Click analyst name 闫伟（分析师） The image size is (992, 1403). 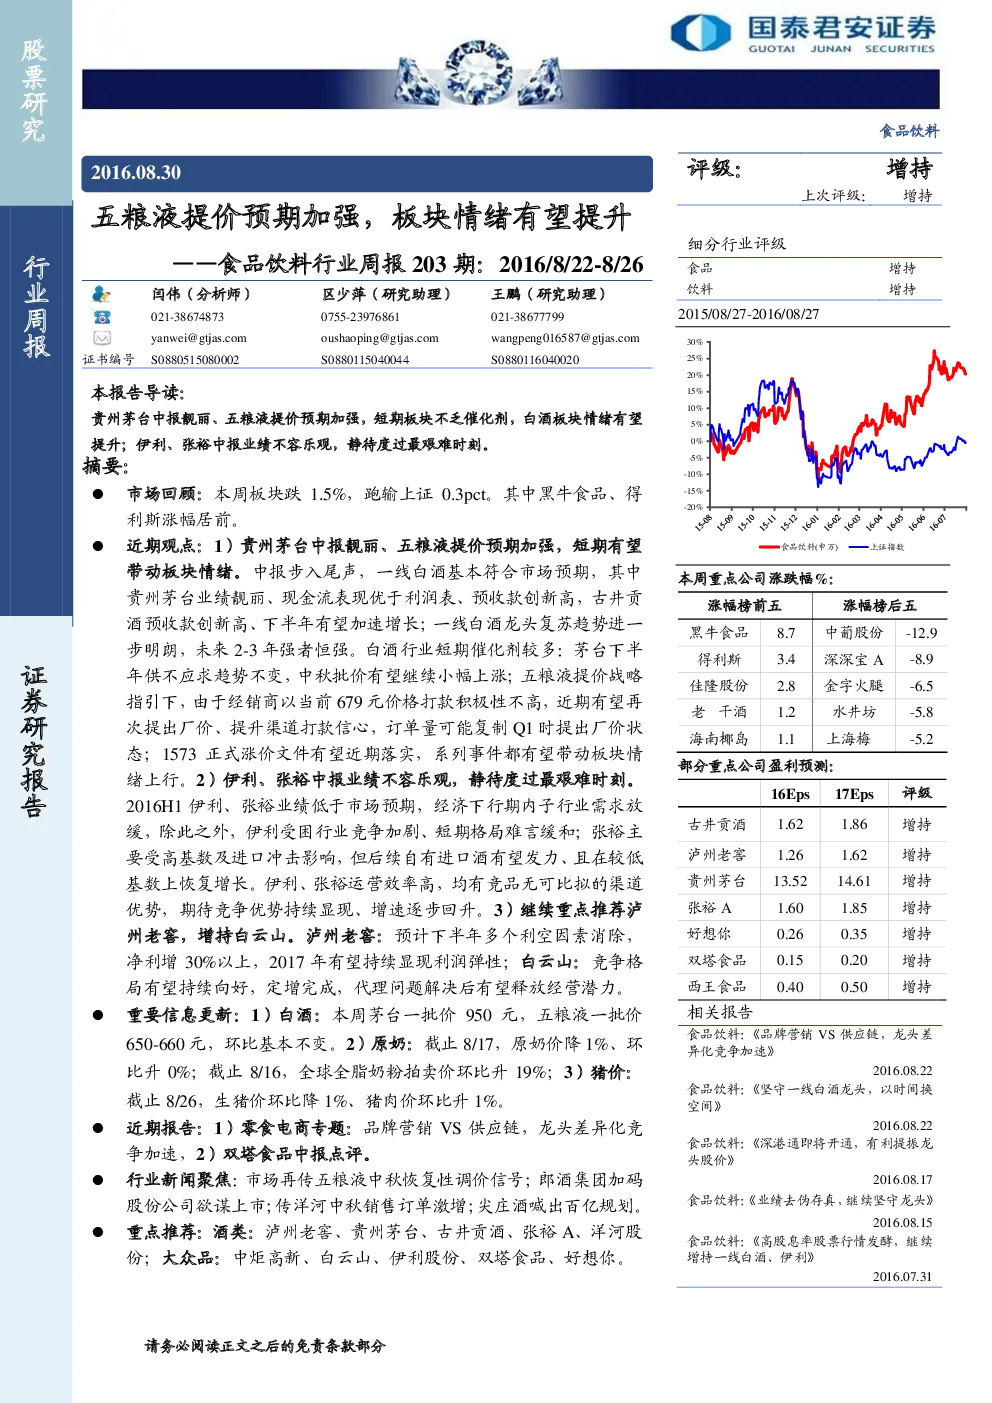pyautogui.click(x=202, y=294)
